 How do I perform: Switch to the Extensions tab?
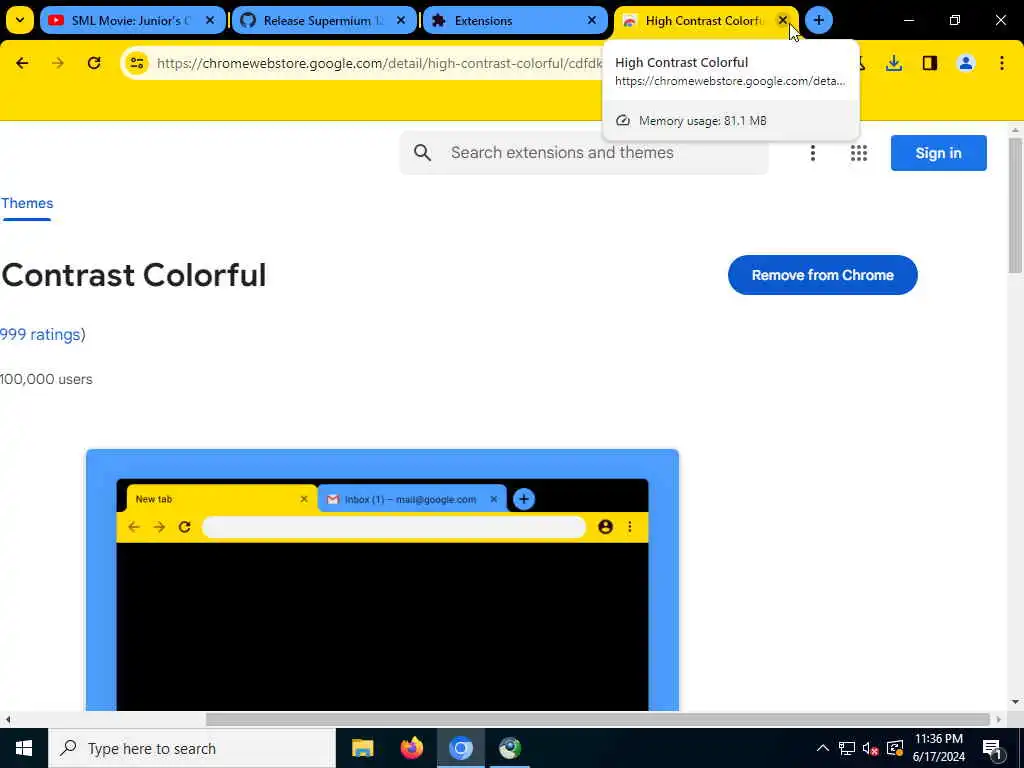[515, 20]
